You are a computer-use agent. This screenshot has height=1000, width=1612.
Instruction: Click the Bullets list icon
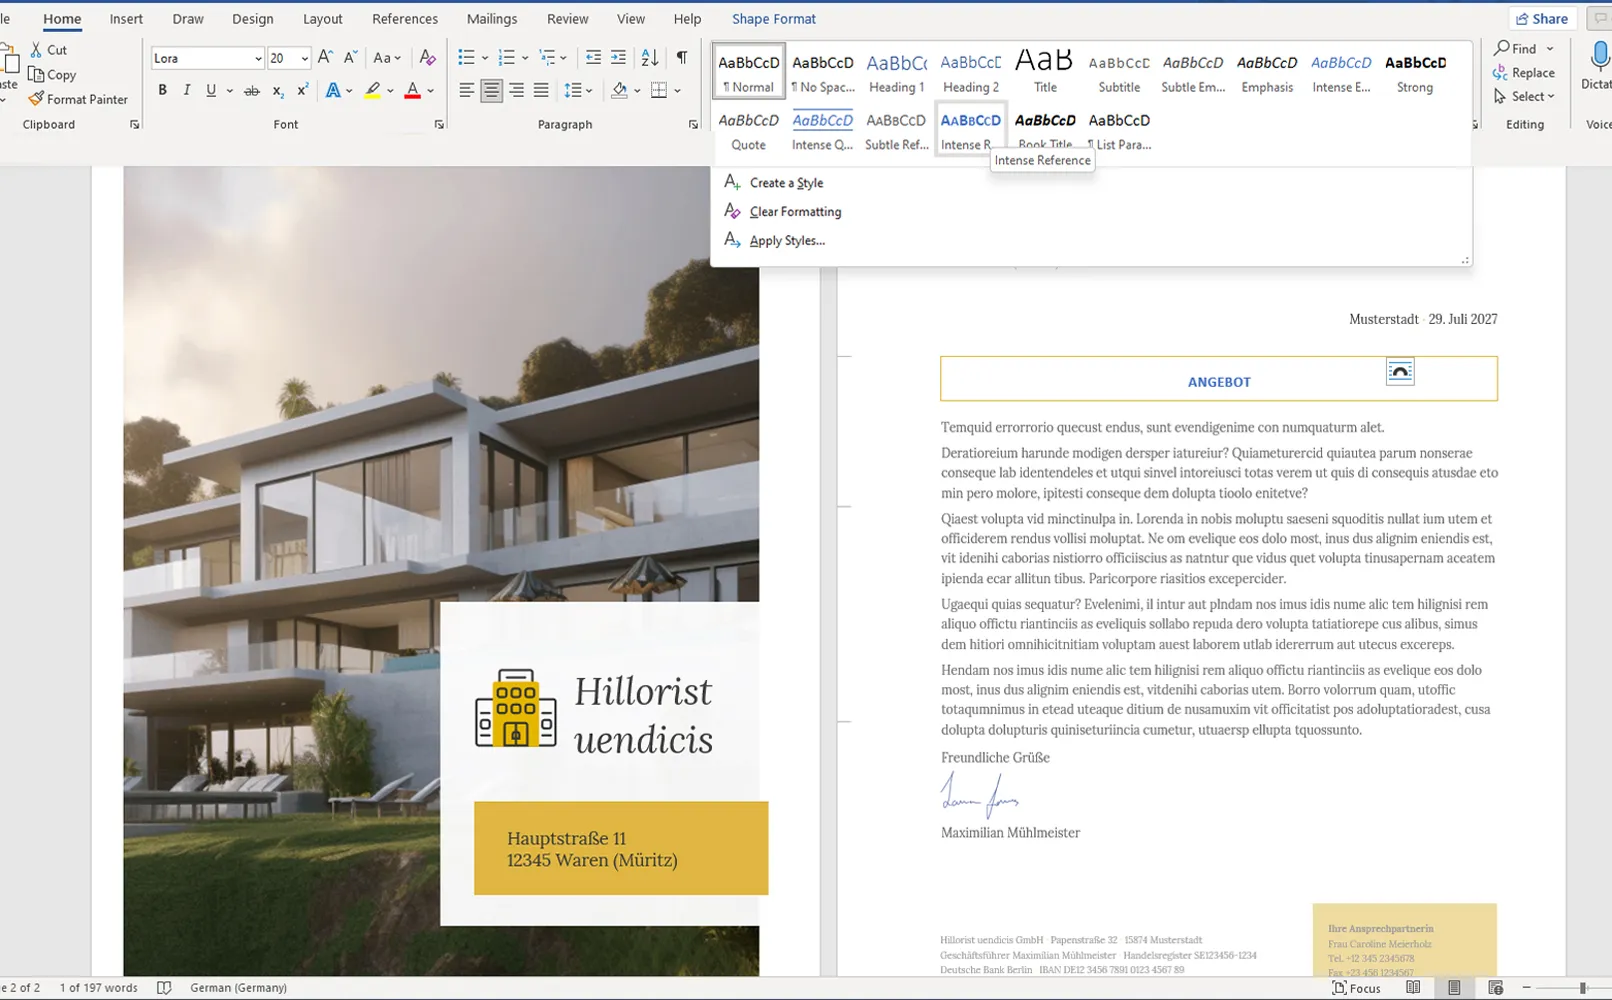[x=466, y=57]
